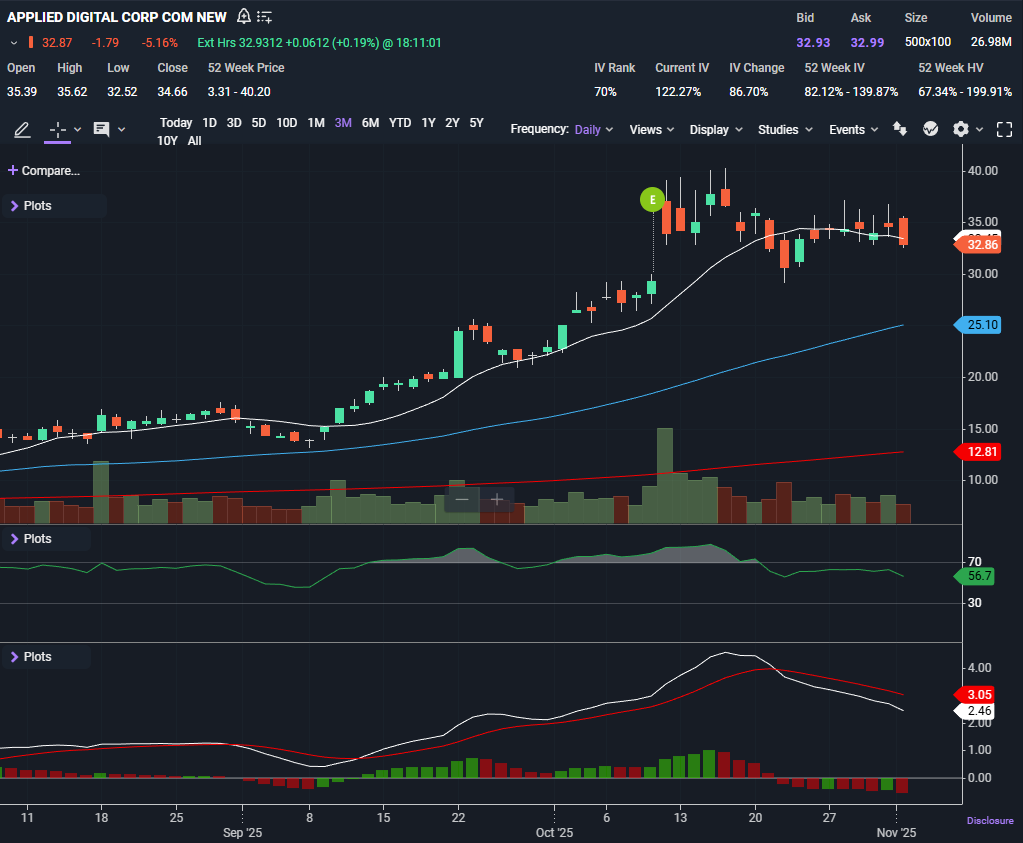Select the 3M time range

343,123
